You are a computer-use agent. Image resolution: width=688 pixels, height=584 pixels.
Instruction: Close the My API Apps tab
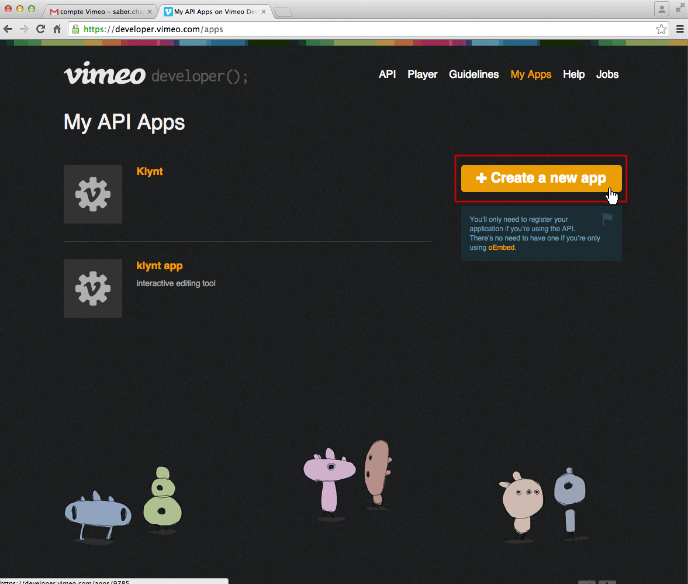coord(263,12)
